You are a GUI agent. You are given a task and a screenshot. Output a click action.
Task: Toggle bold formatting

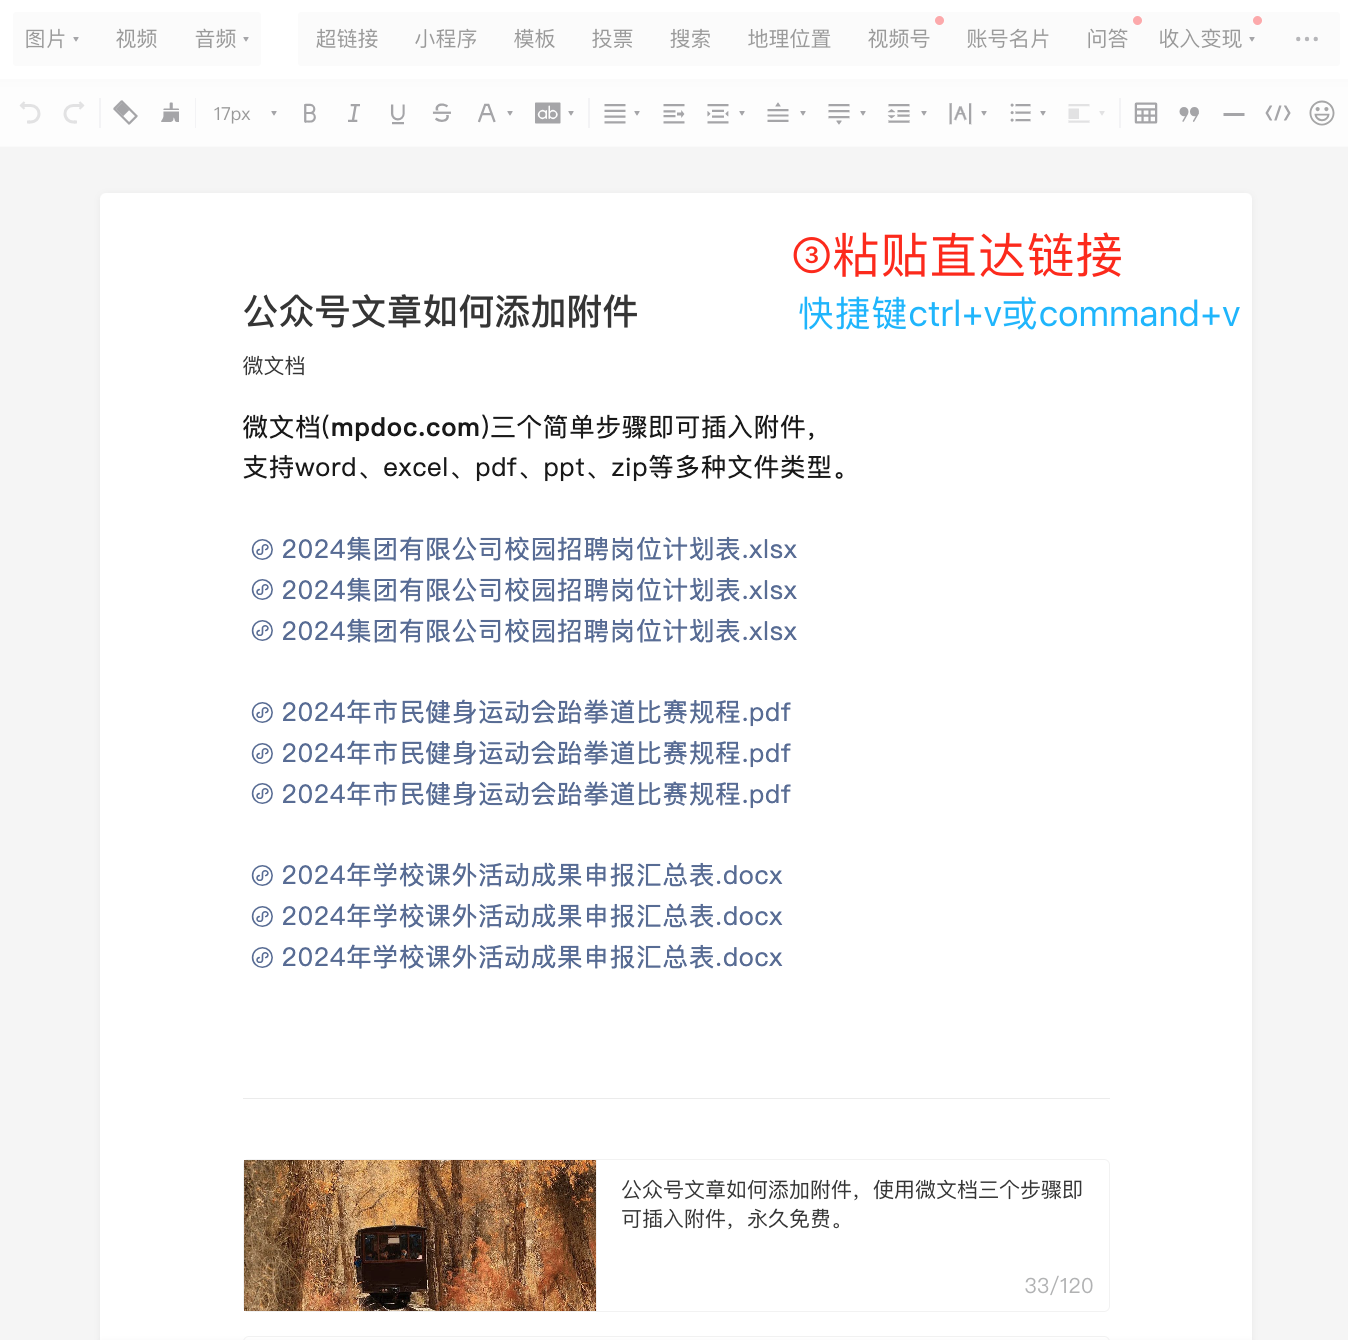309,113
